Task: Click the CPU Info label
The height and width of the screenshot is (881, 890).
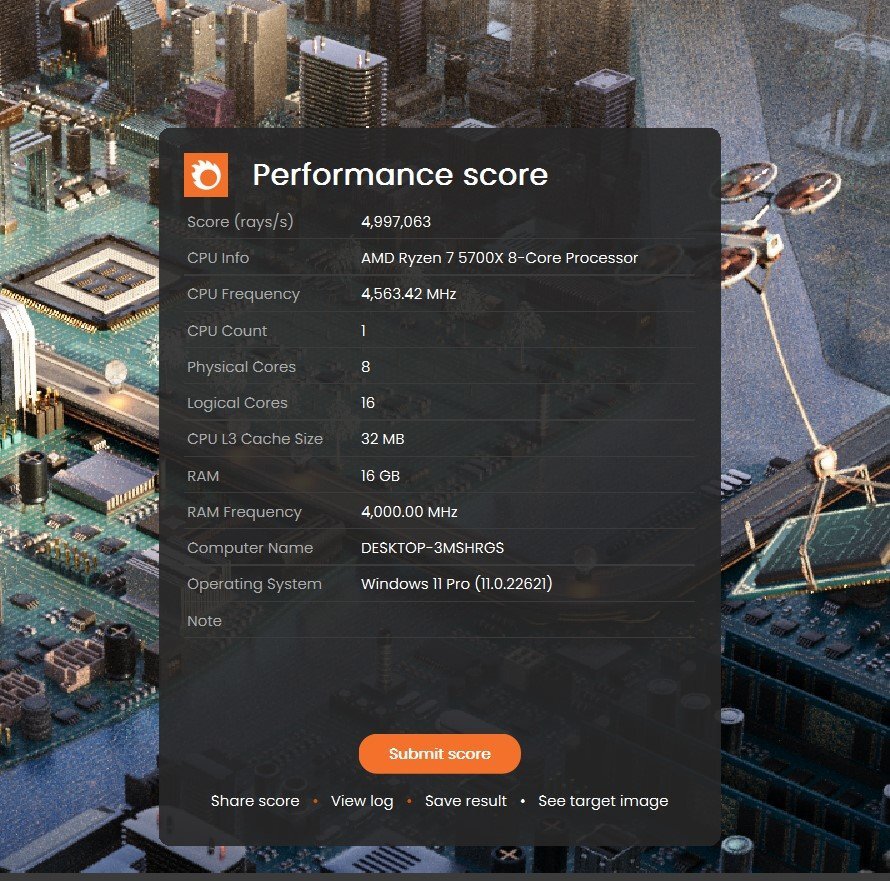Action: (218, 258)
